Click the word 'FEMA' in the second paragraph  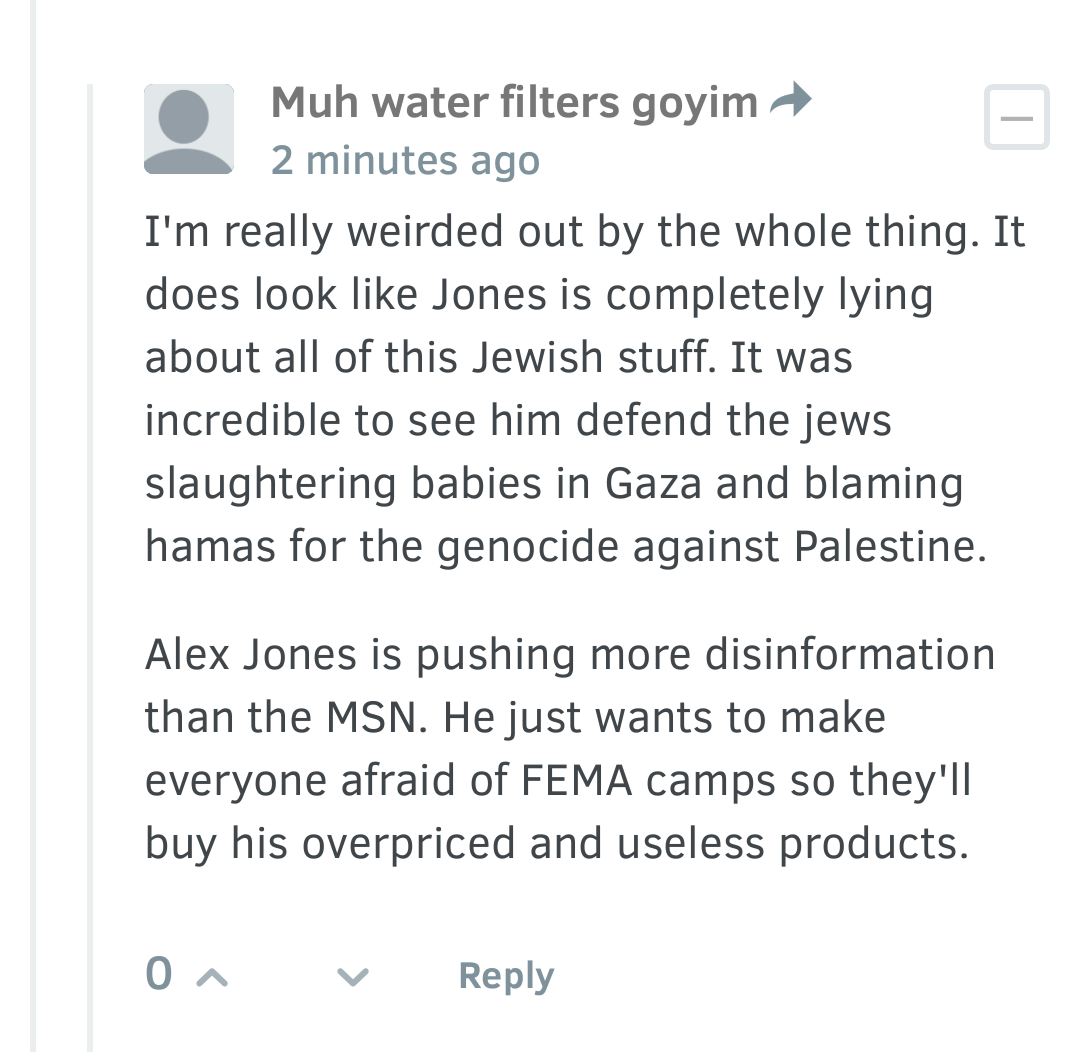[576, 781]
